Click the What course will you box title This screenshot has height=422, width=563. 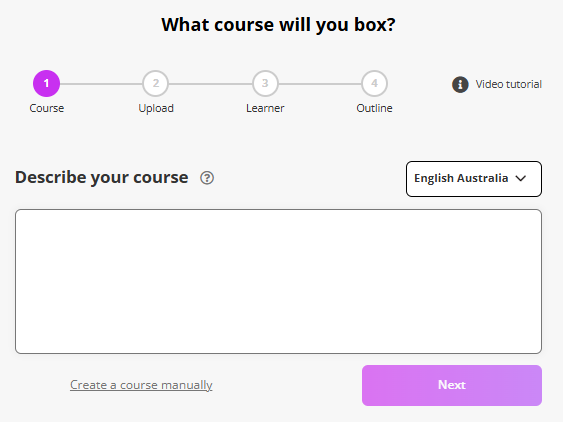coord(278,25)
